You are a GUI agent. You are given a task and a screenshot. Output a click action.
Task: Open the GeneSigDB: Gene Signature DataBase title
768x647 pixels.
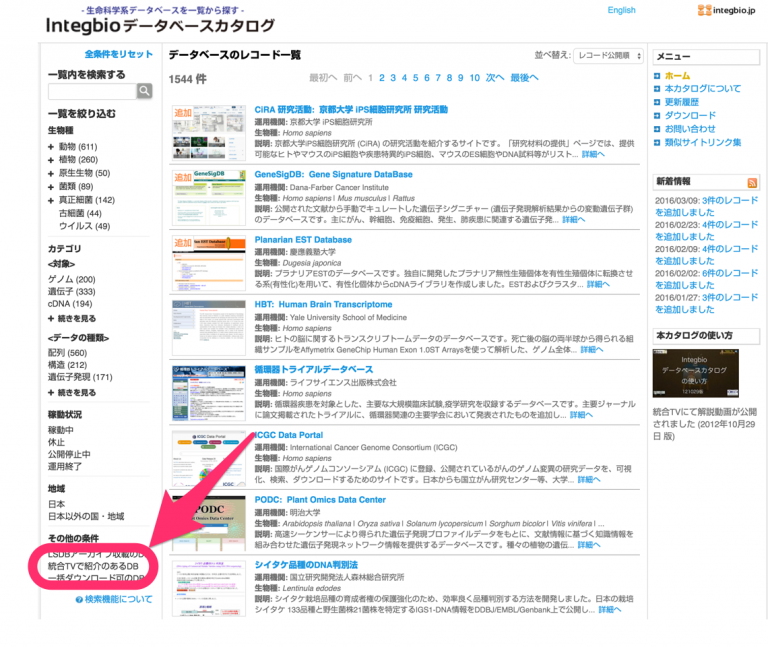[333, 174]
